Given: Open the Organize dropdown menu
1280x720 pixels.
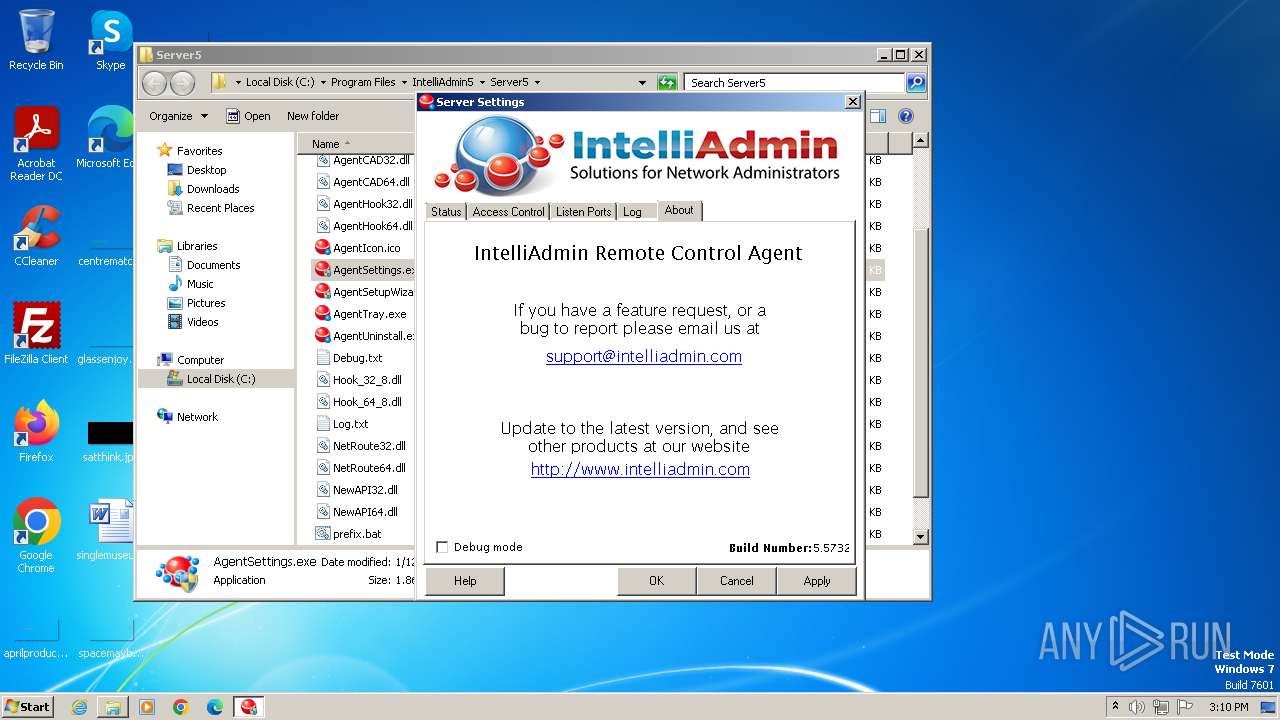Looking at the screenshot, I should click(x=178, y=116).
